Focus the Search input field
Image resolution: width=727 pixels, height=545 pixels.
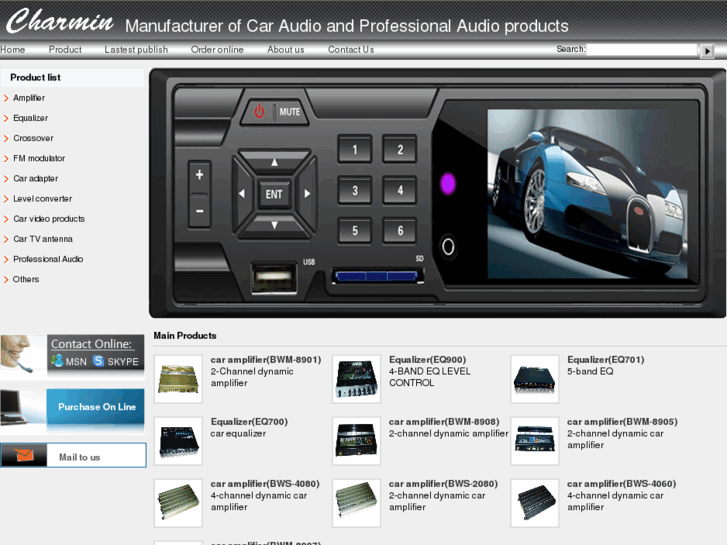point(642,50)
